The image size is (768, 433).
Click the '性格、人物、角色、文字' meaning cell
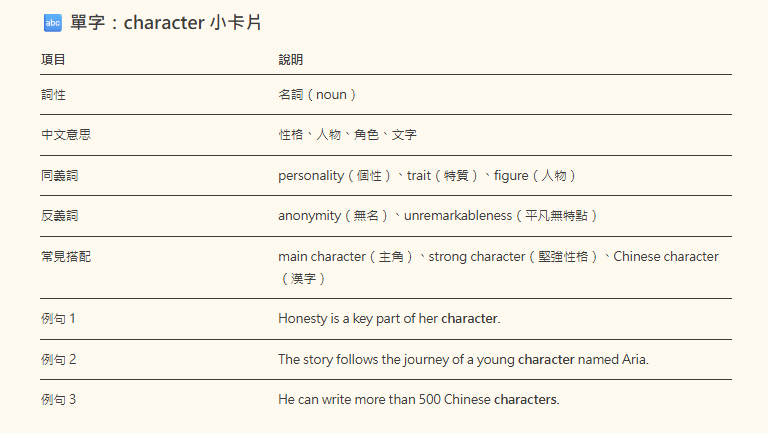pos(347,135)
